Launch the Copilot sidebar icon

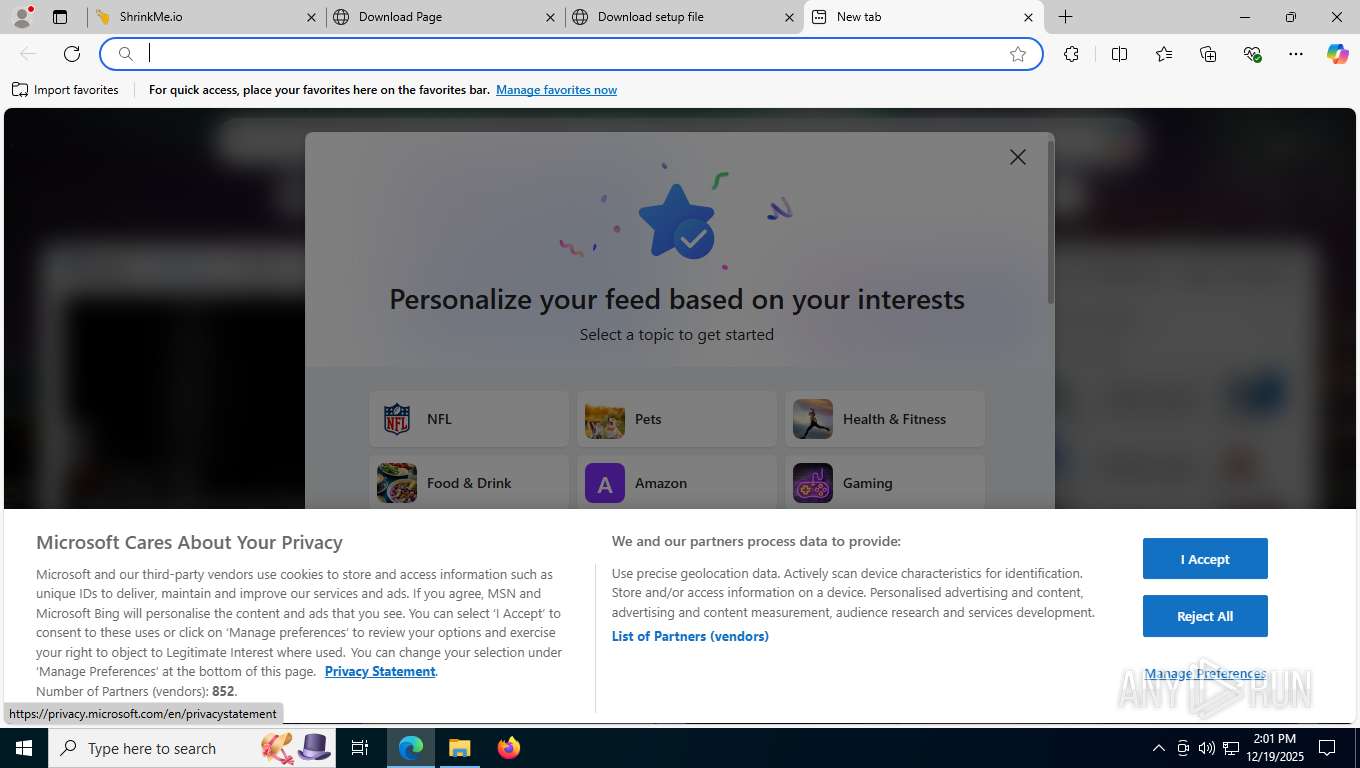click(1338, 54)
